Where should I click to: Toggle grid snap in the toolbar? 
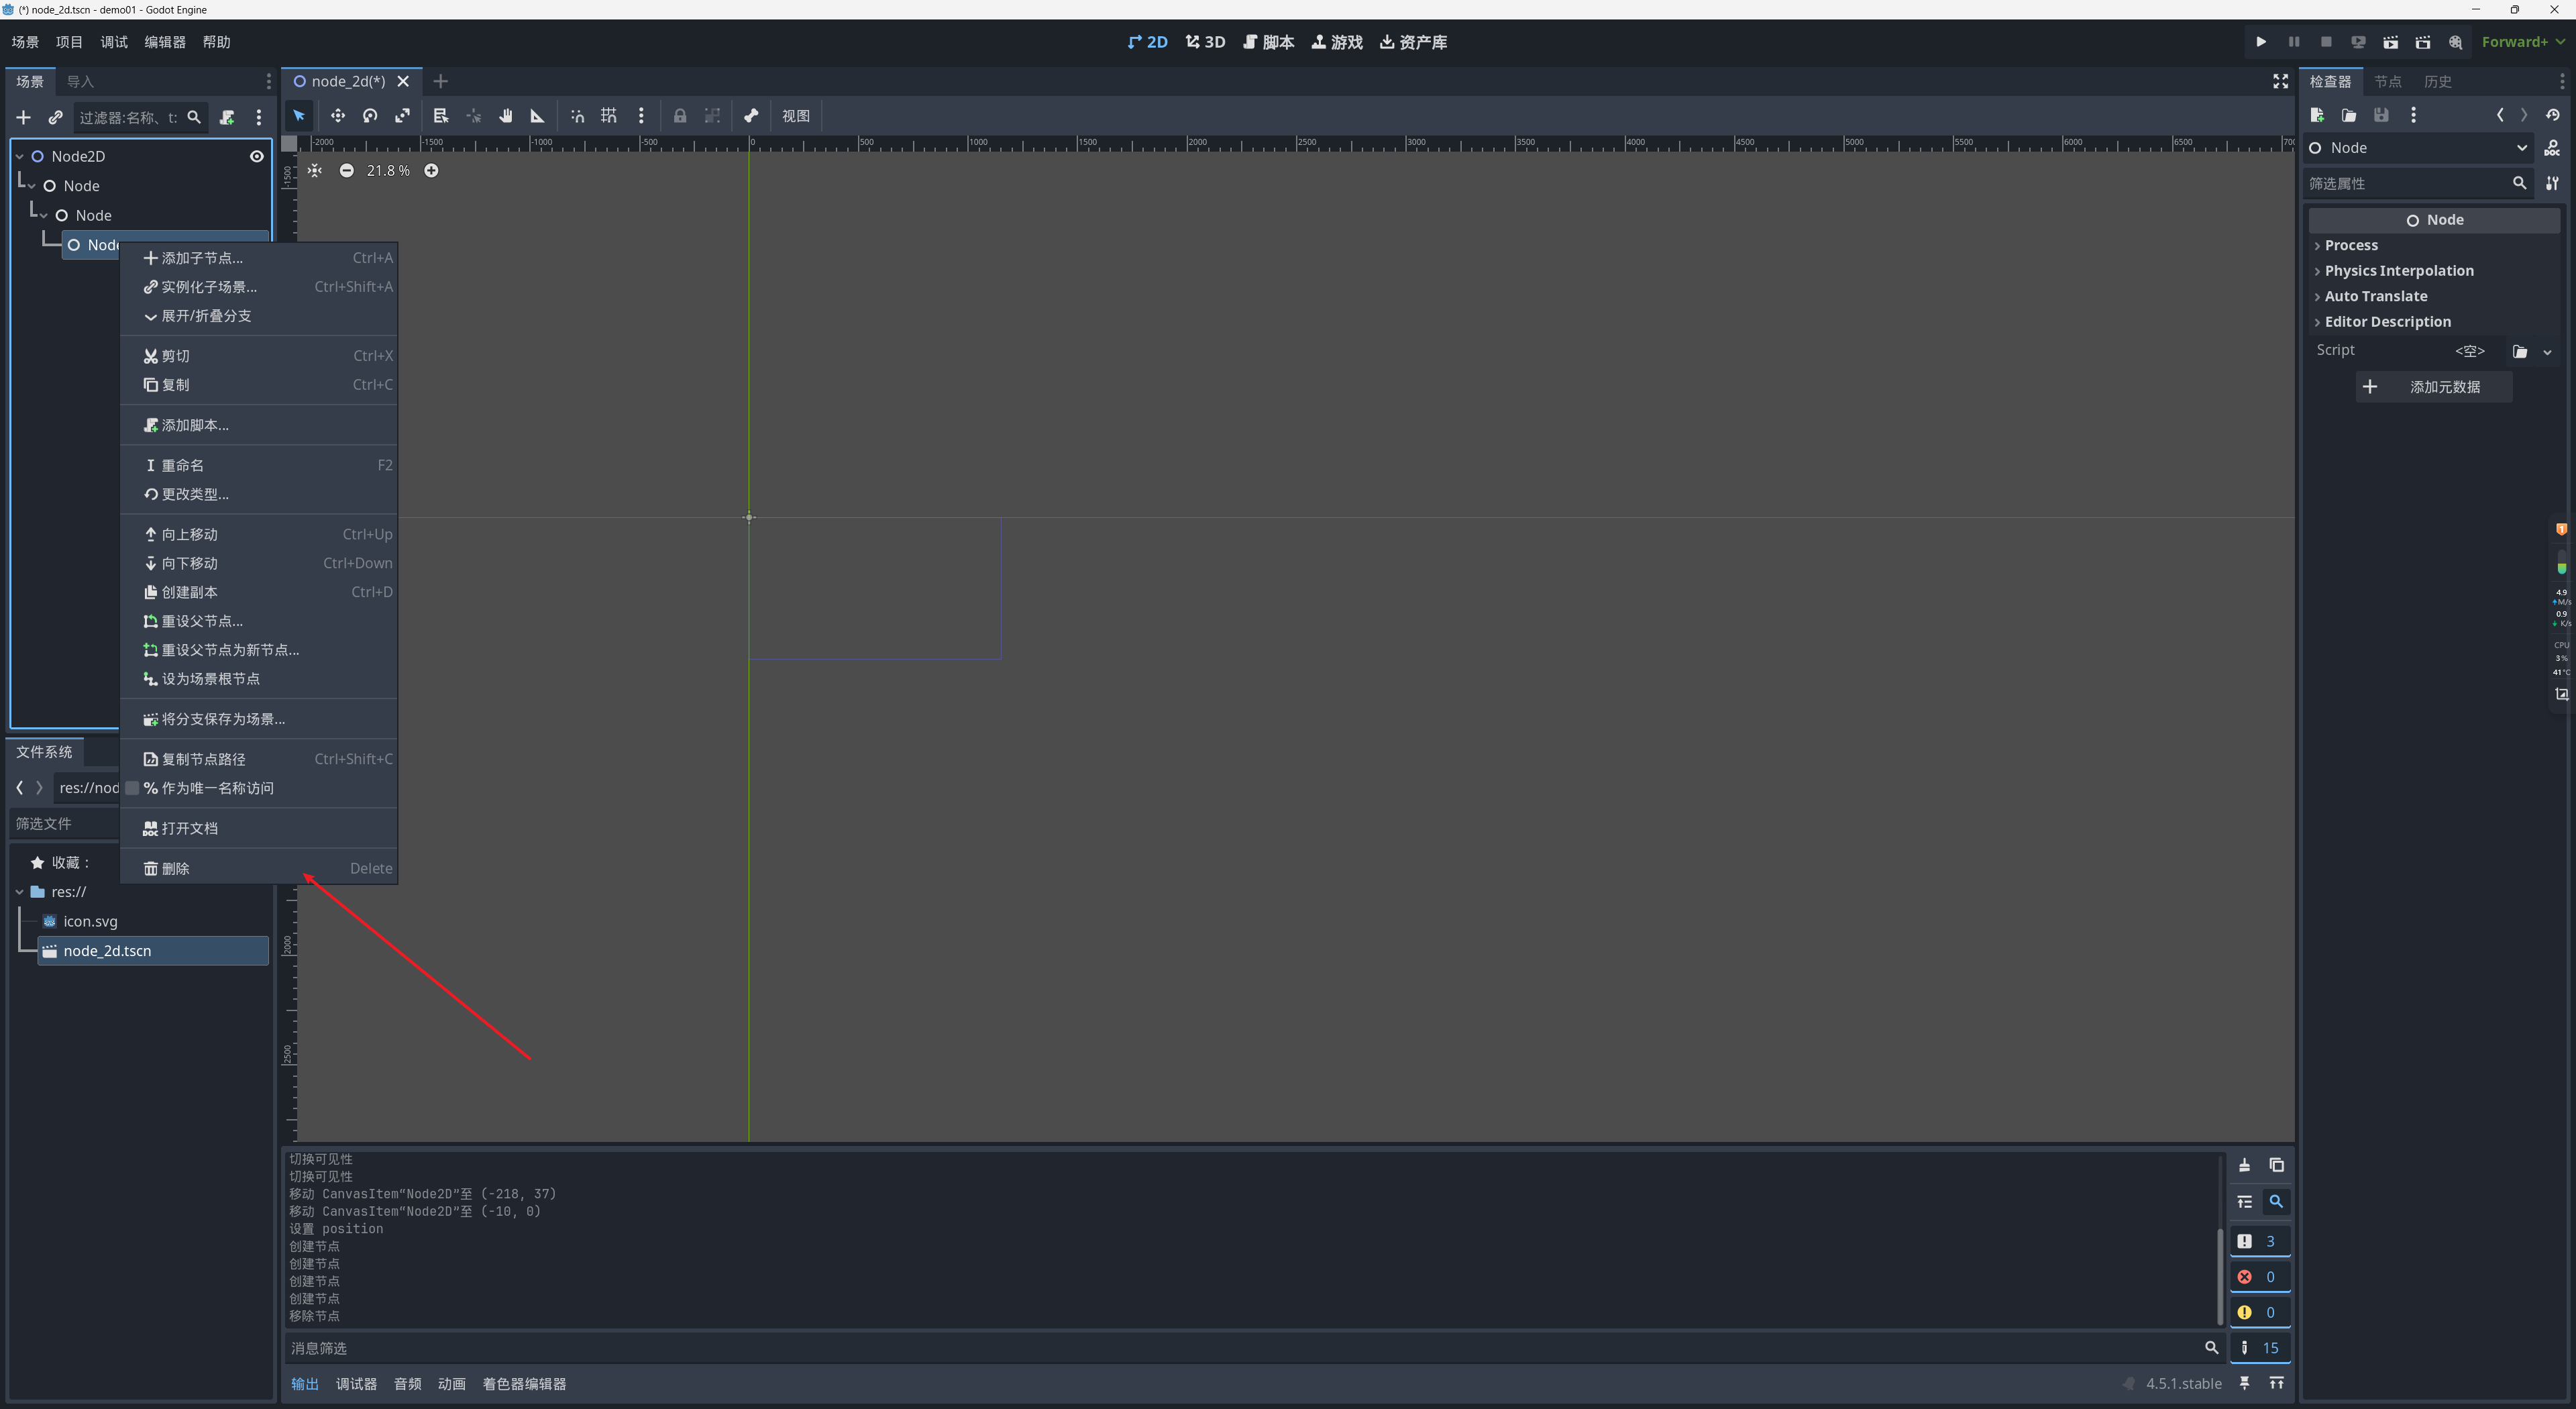click(608, 116)
